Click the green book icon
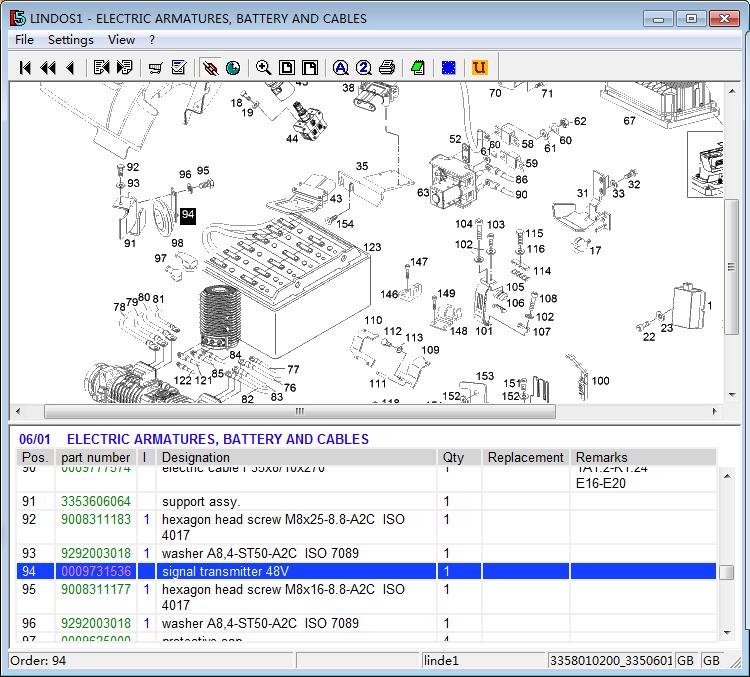Image resolution: width=750 pixels, height=677 pixels. (418, 68)
